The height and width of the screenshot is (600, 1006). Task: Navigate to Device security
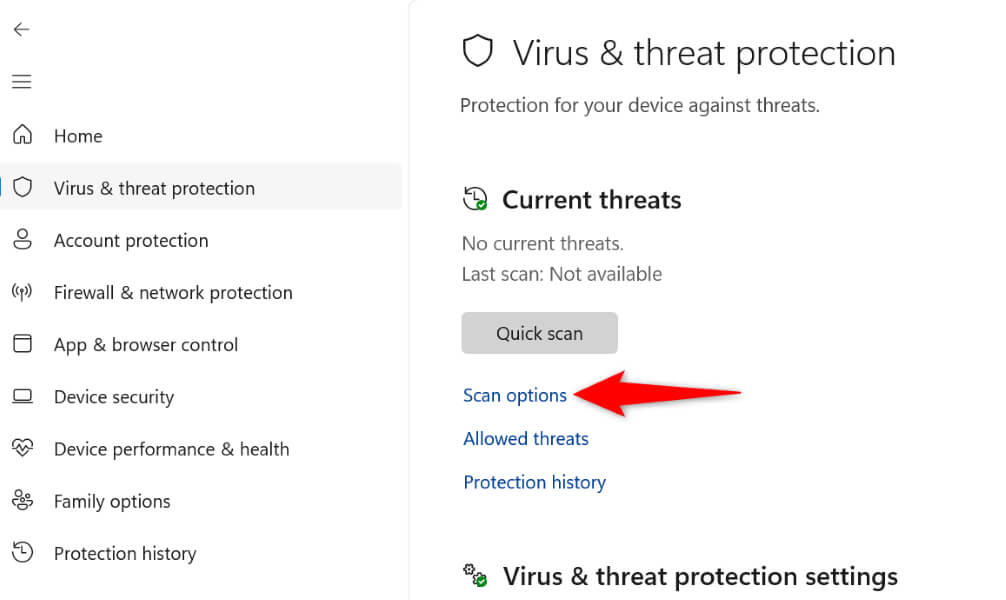(x=114, y=397)
